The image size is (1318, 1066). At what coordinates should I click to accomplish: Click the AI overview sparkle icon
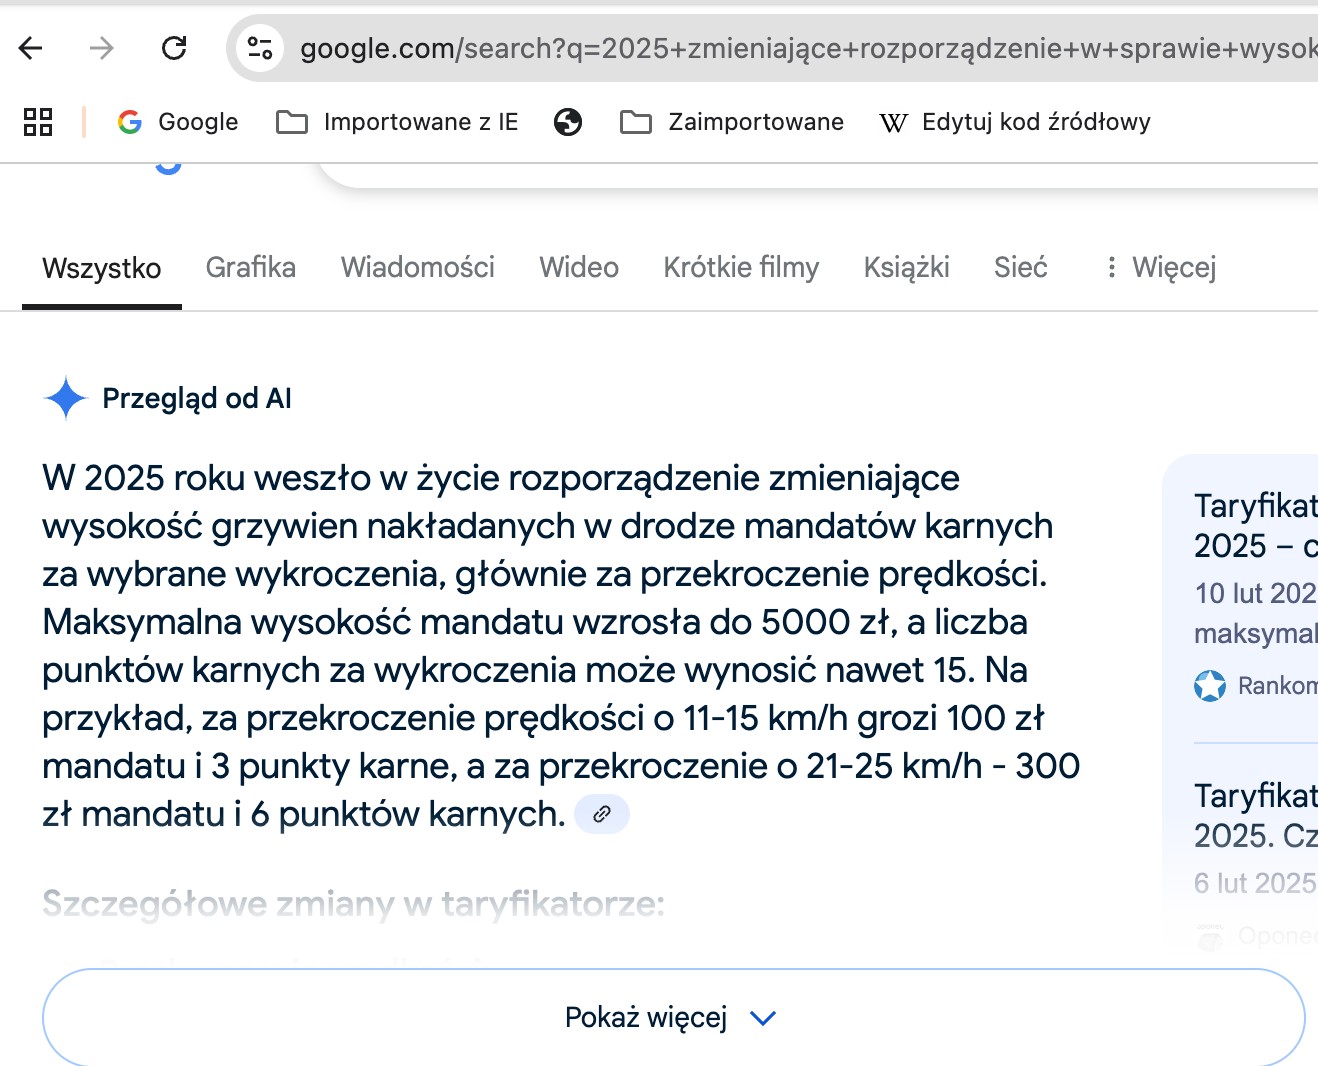[x=64, y=398]
